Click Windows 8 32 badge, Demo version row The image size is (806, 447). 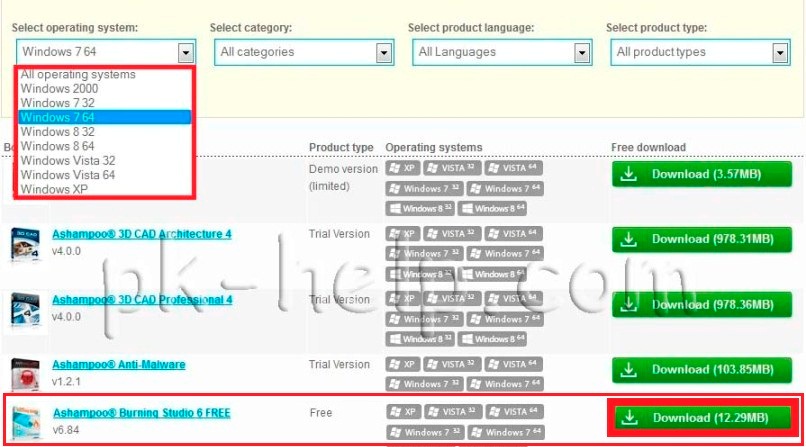(420, 209)
